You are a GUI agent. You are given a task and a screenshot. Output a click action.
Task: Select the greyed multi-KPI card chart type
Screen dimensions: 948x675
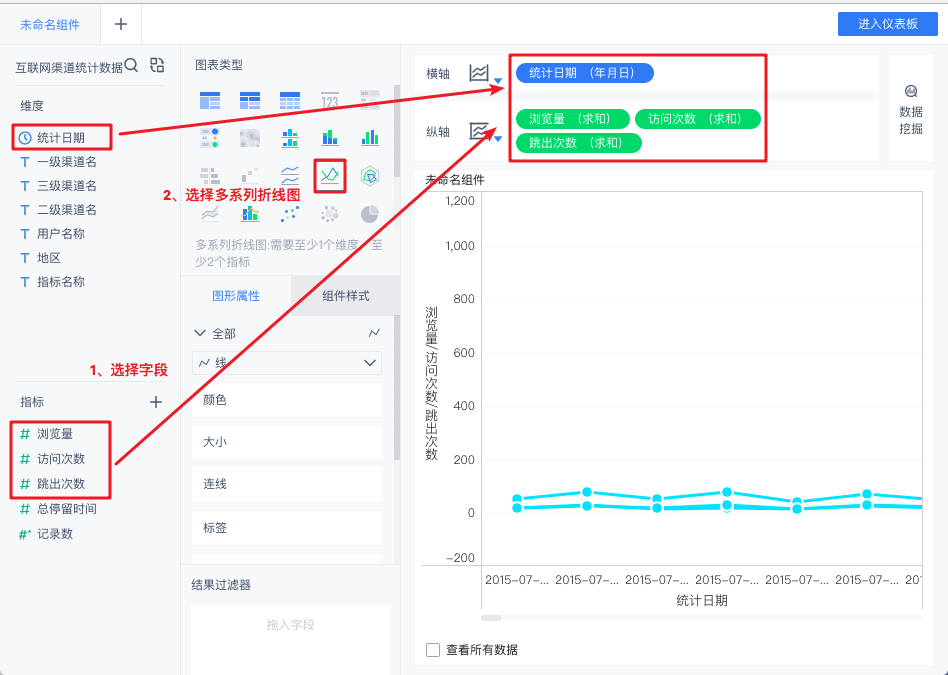369,100
